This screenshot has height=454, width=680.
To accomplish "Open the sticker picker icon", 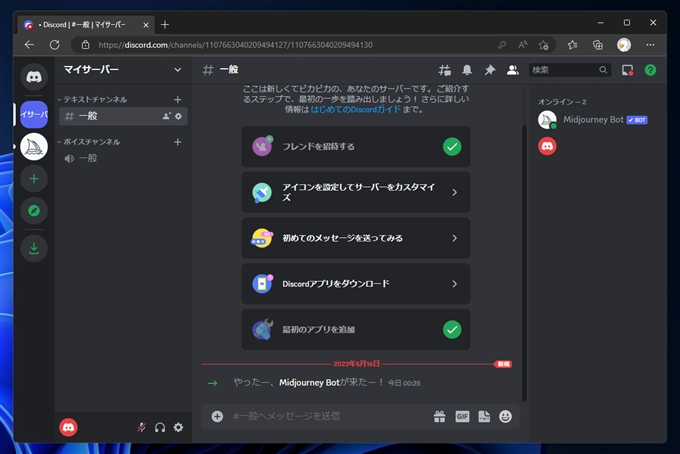I will click(484, 416).
